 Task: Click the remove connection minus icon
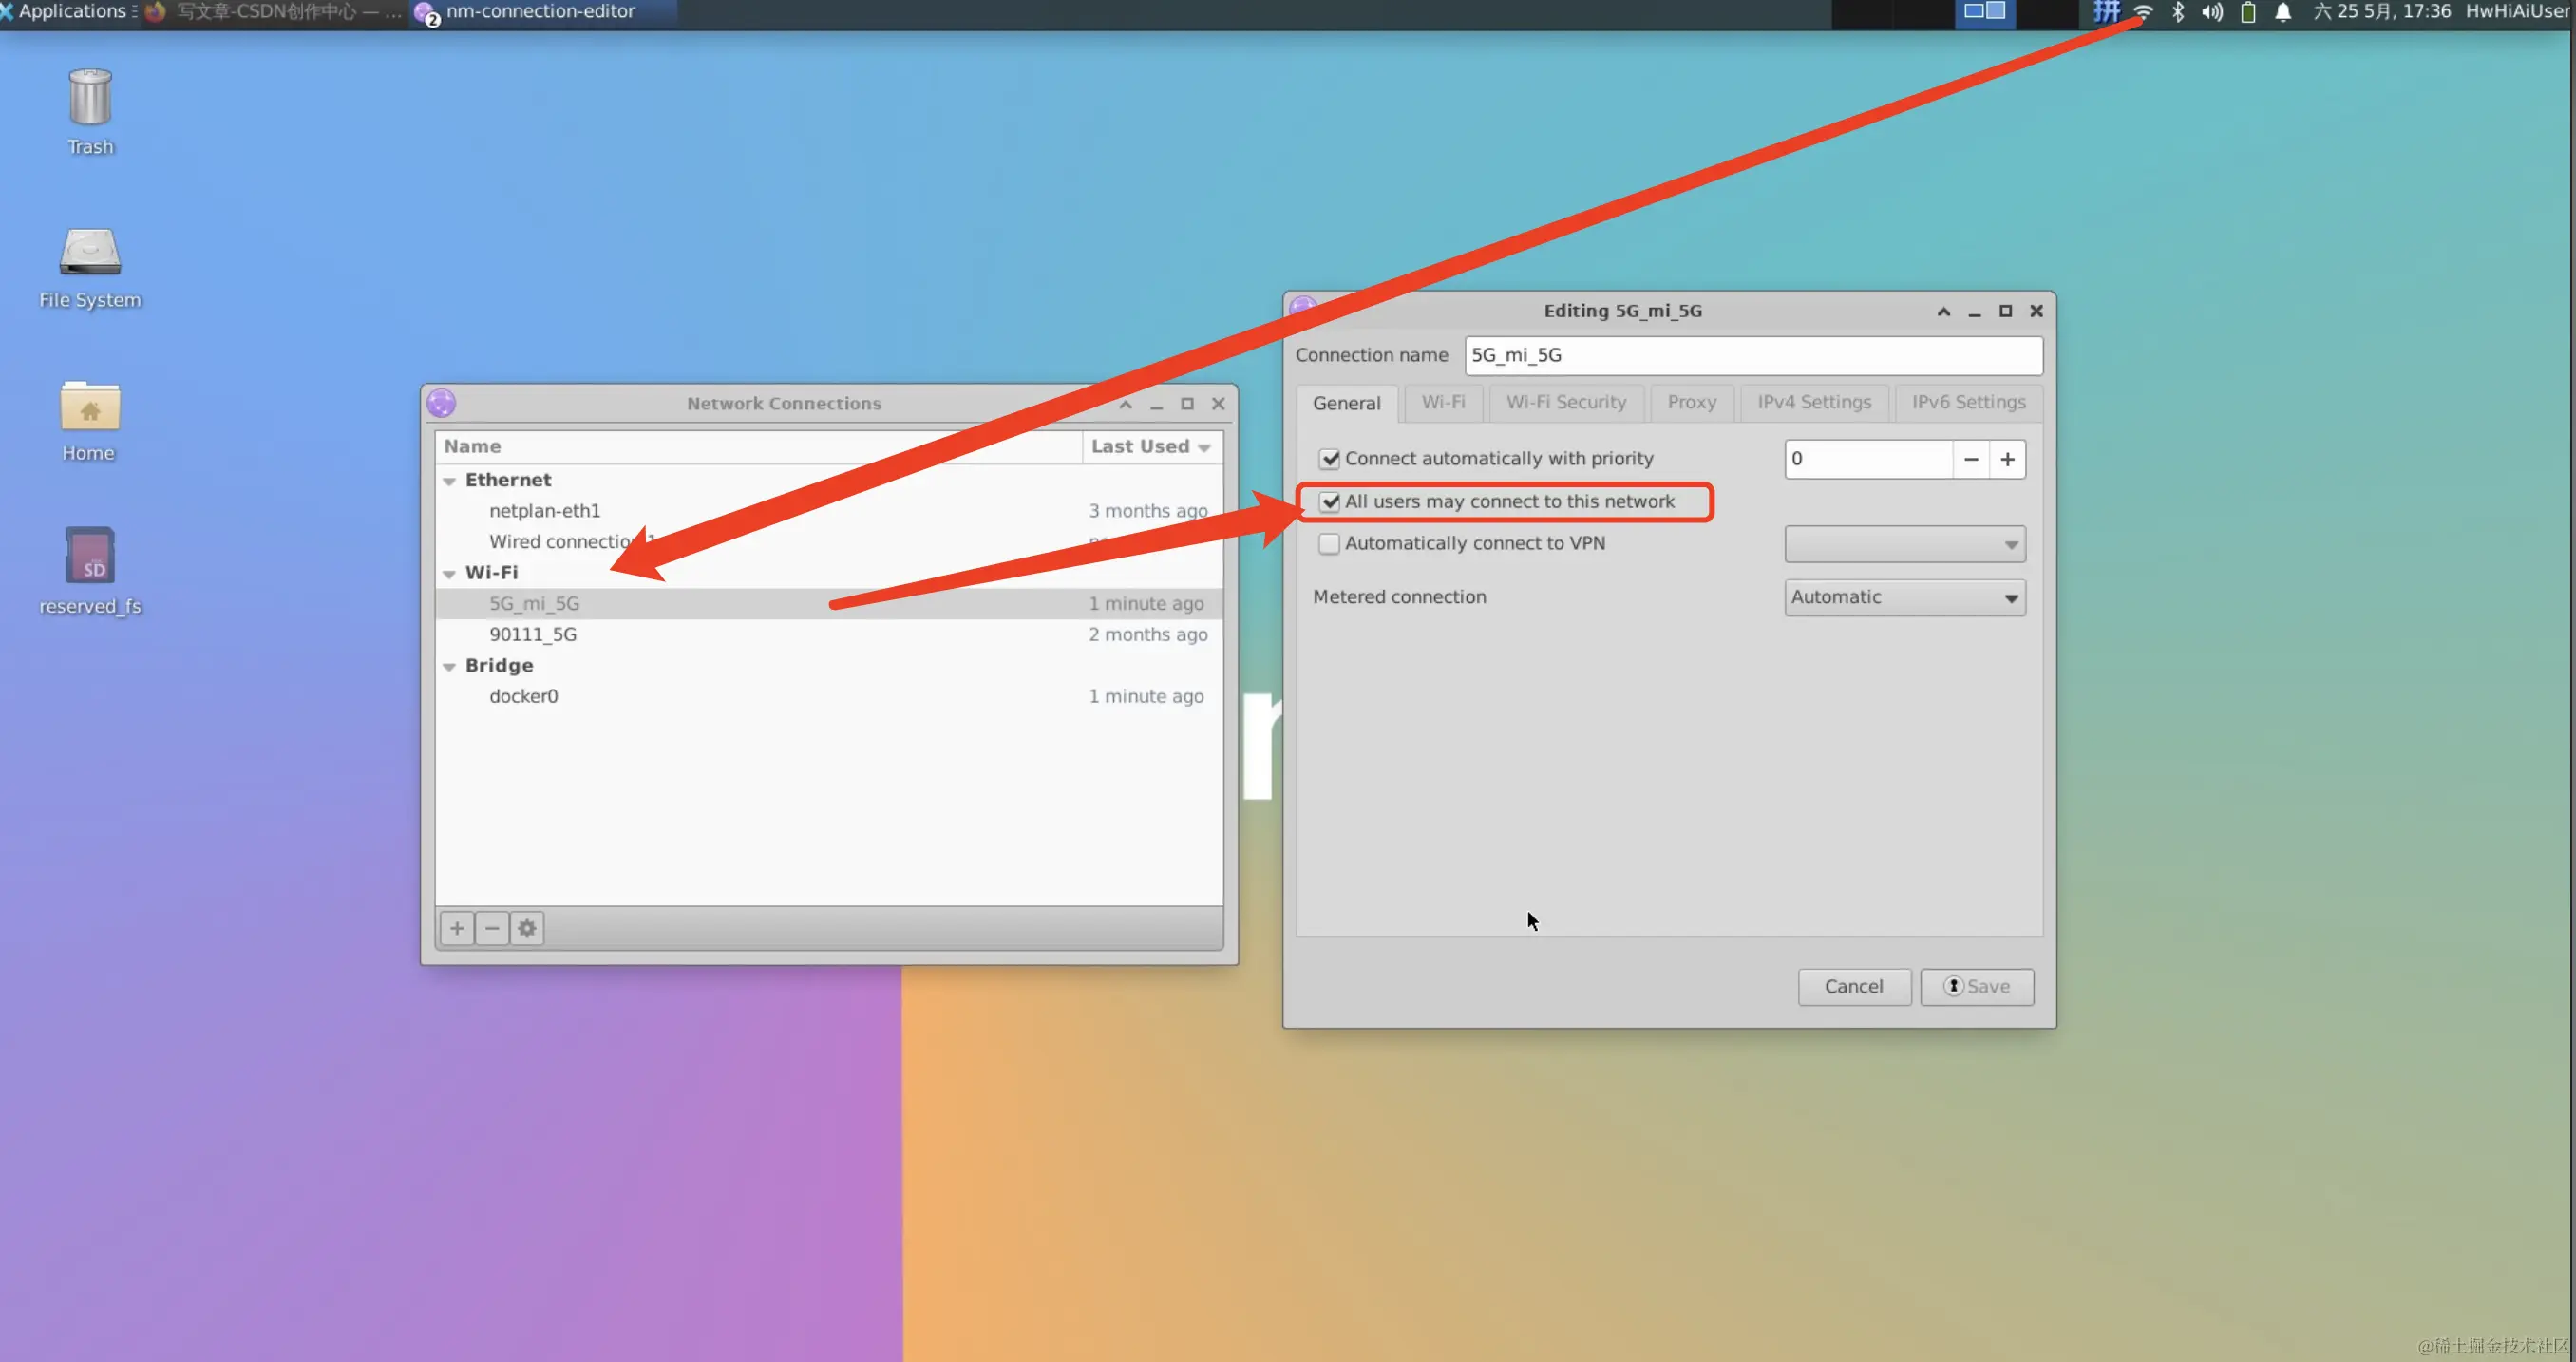[492, 928]
